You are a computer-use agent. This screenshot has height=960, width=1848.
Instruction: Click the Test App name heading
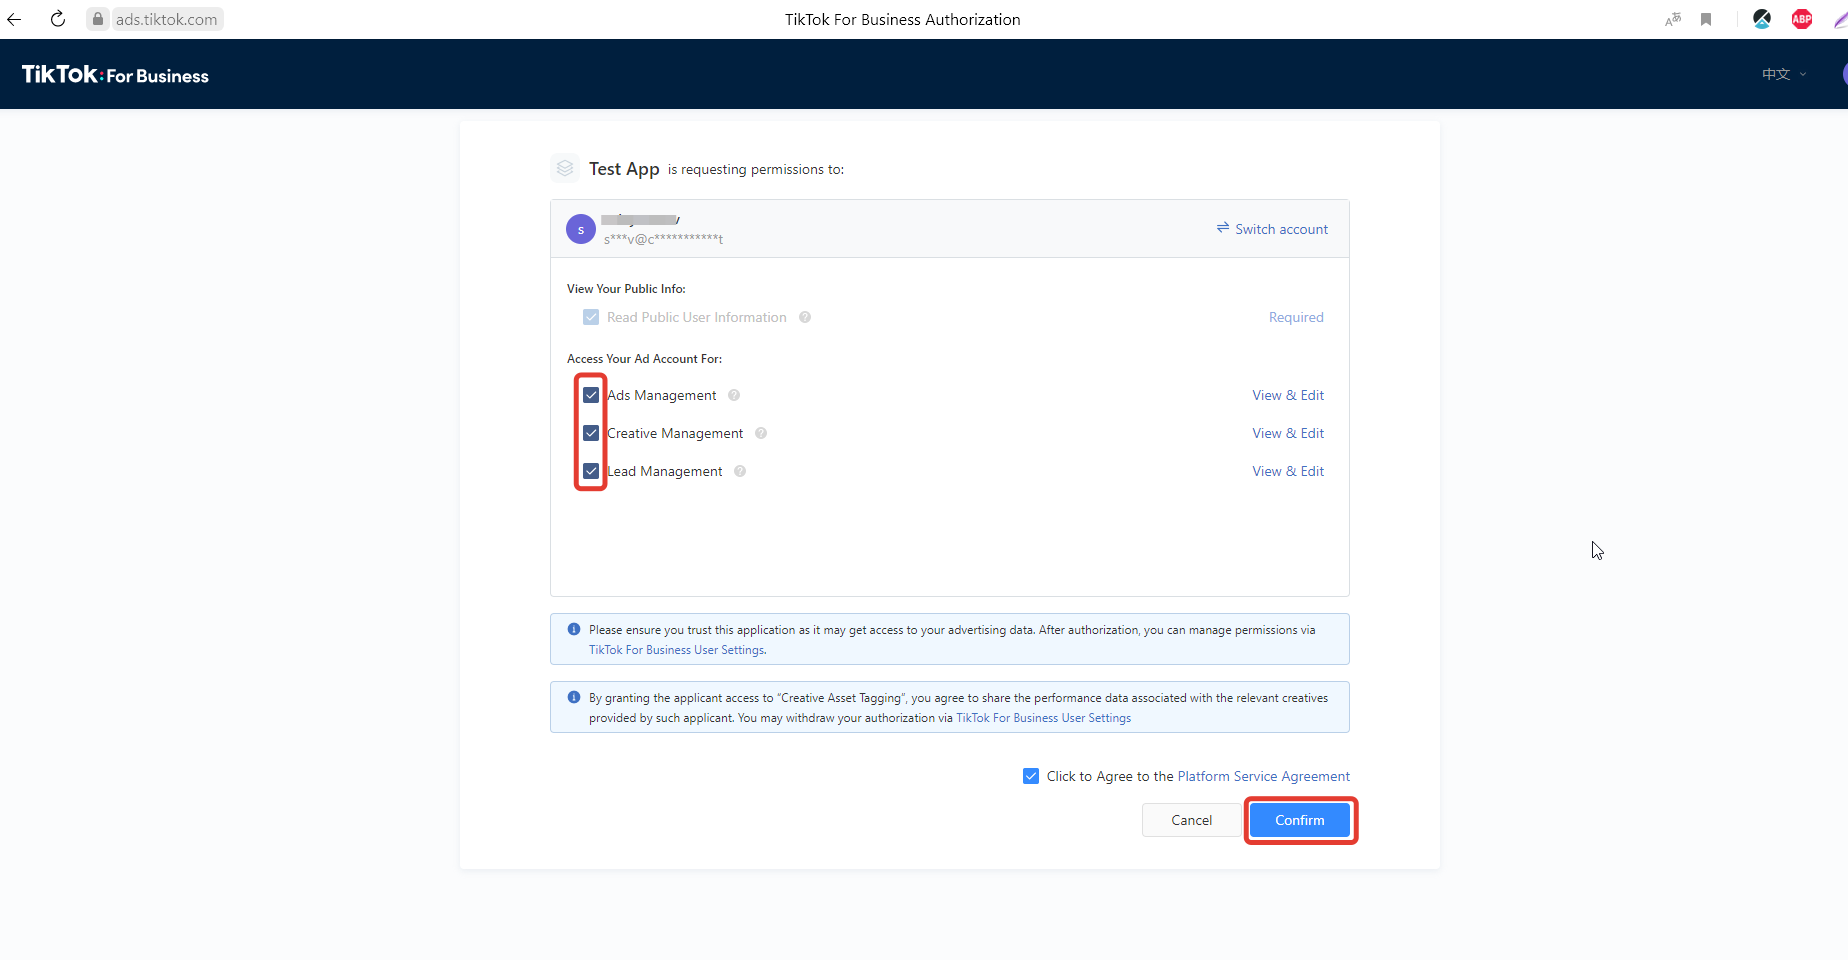tap(624, 168)
